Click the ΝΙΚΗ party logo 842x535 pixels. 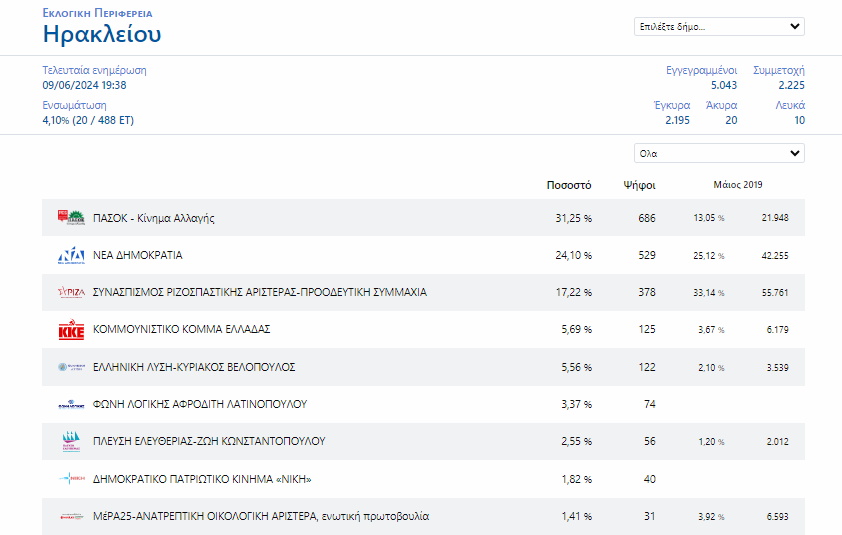71,479
